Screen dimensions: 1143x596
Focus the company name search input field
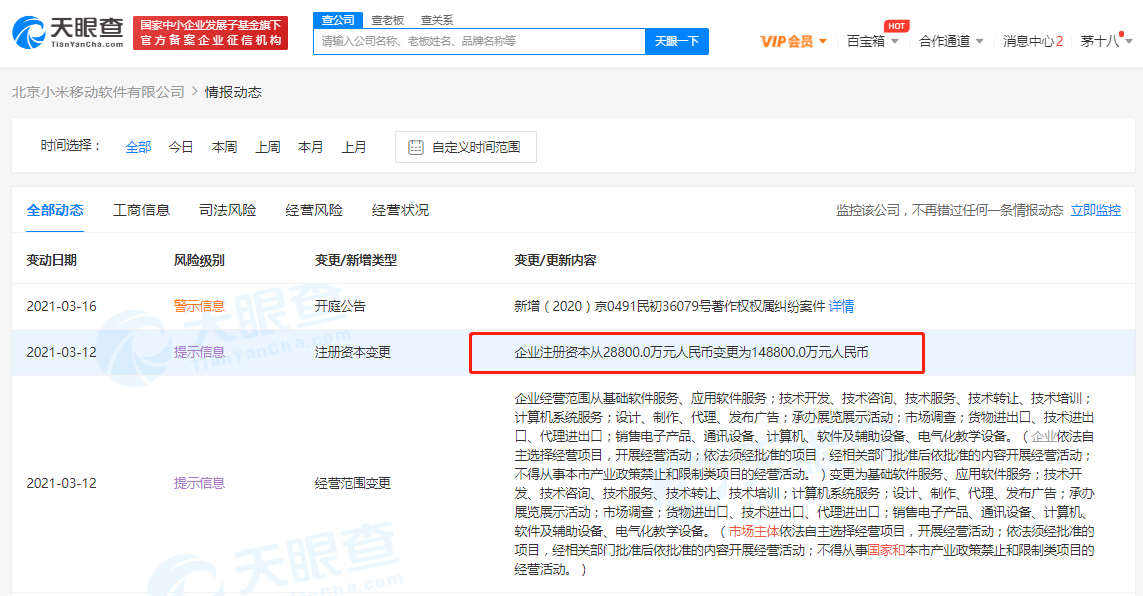click(x=479, y=41)
